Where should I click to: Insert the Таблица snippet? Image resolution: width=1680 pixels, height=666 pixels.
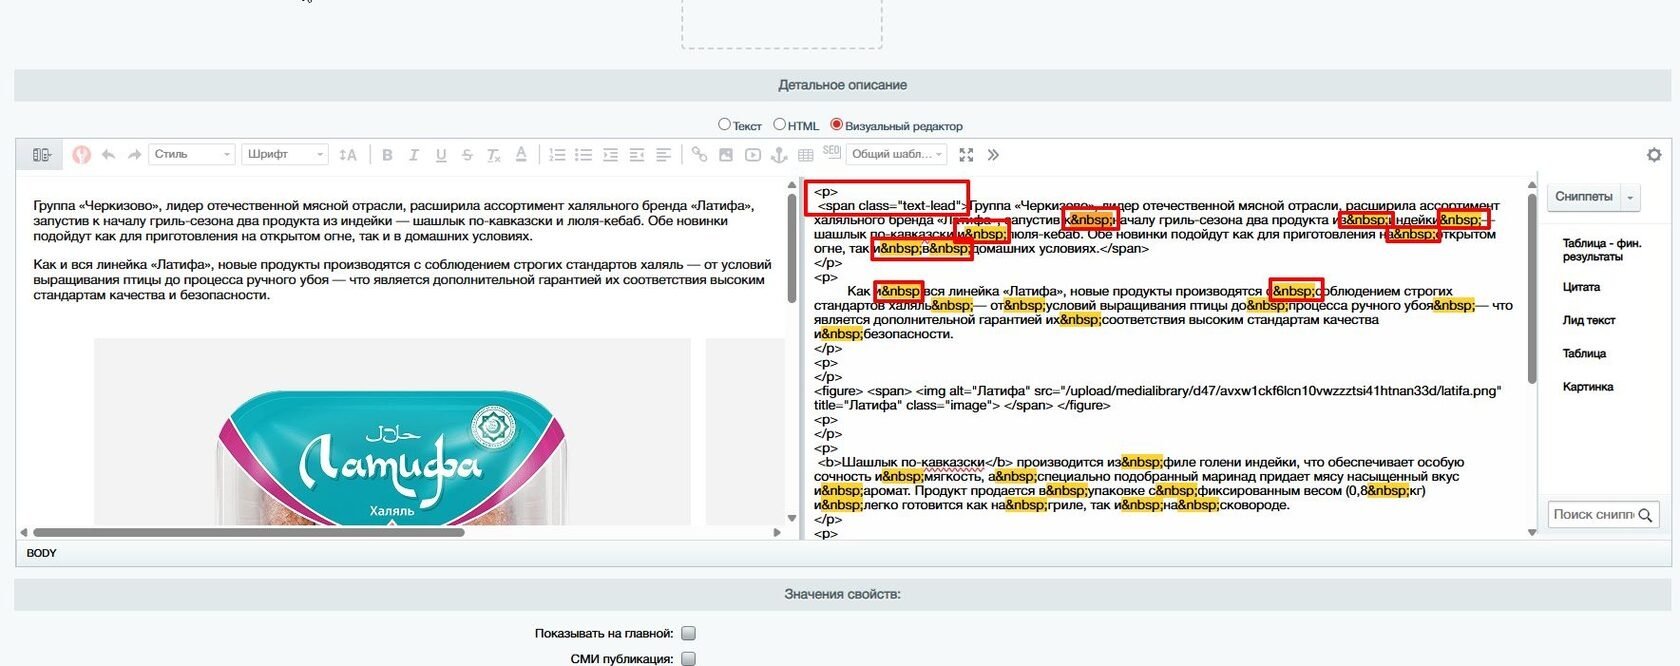pos(1584,353)
